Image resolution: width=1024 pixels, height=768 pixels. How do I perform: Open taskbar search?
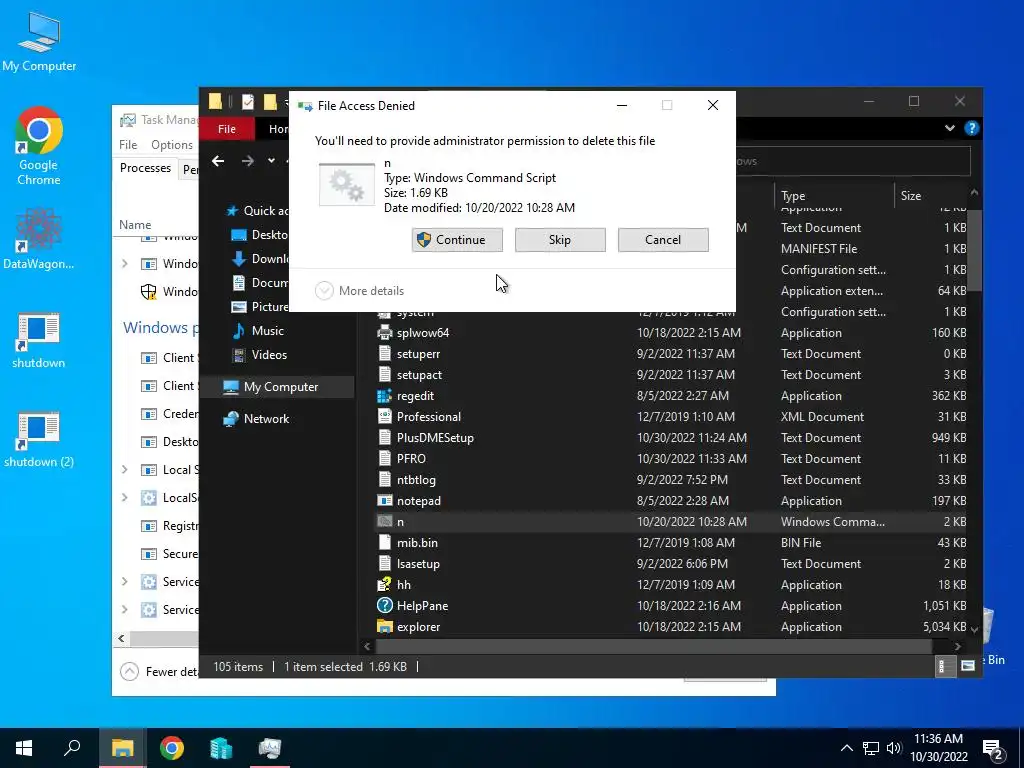72,748
